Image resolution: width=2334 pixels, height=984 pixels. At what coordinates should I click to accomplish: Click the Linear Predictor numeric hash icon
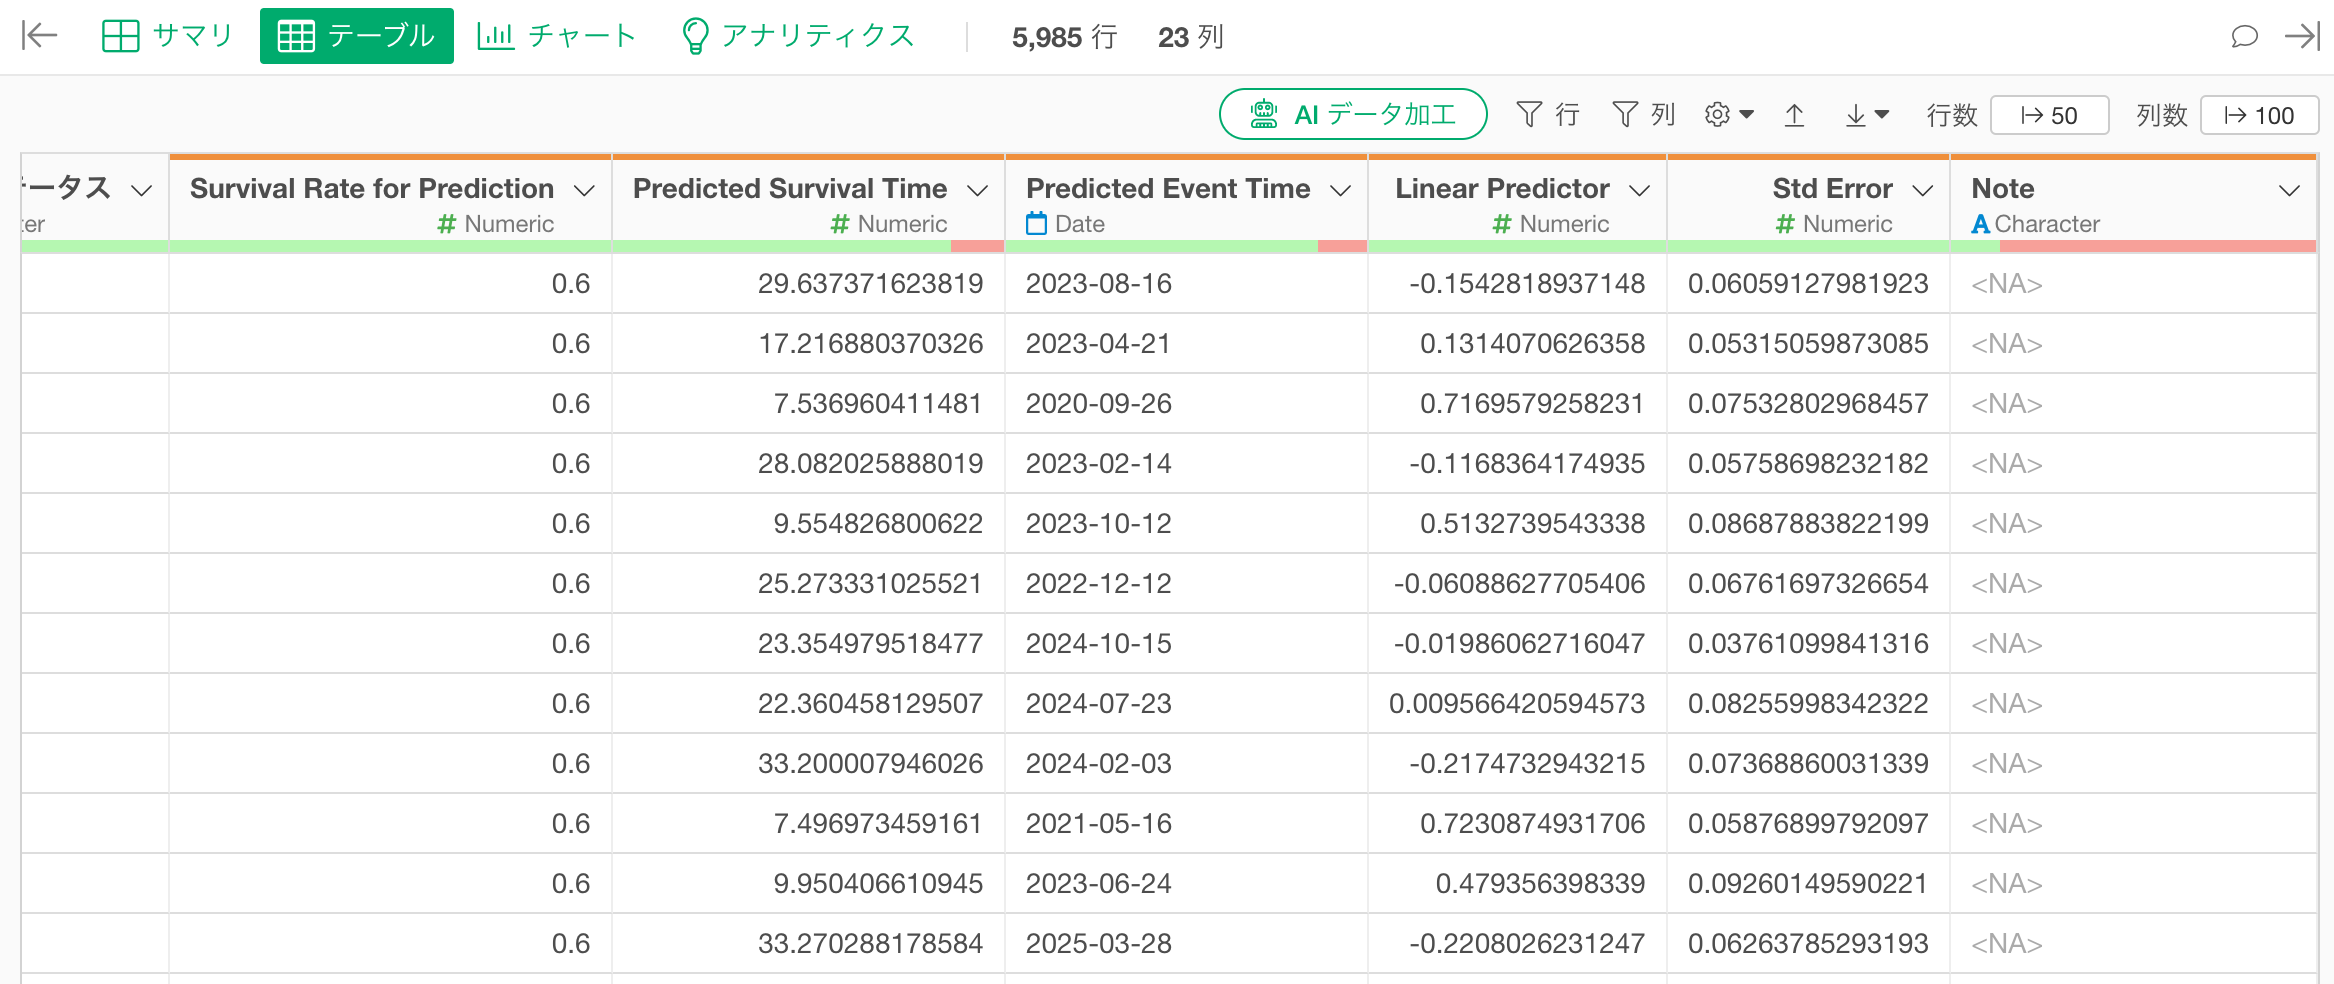pos(1501,224)
